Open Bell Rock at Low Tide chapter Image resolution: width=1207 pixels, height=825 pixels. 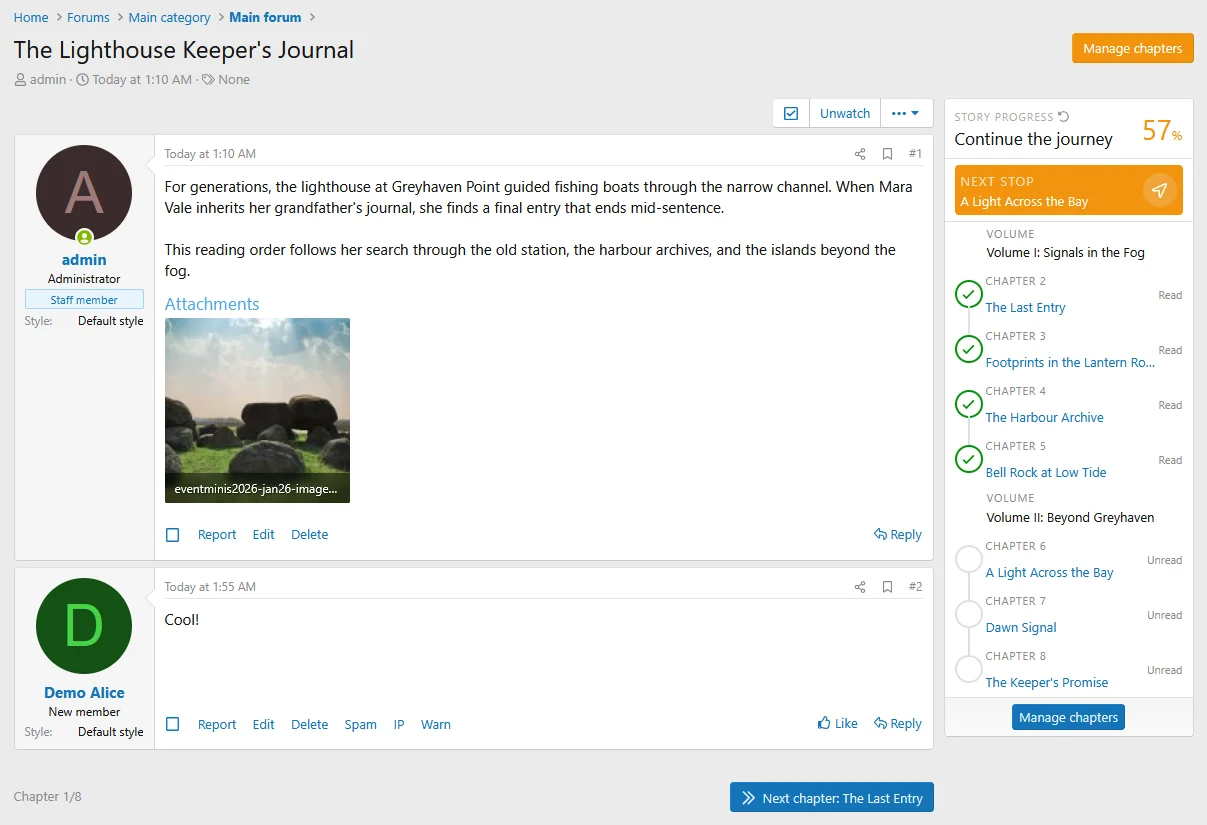pos(1046,473)
